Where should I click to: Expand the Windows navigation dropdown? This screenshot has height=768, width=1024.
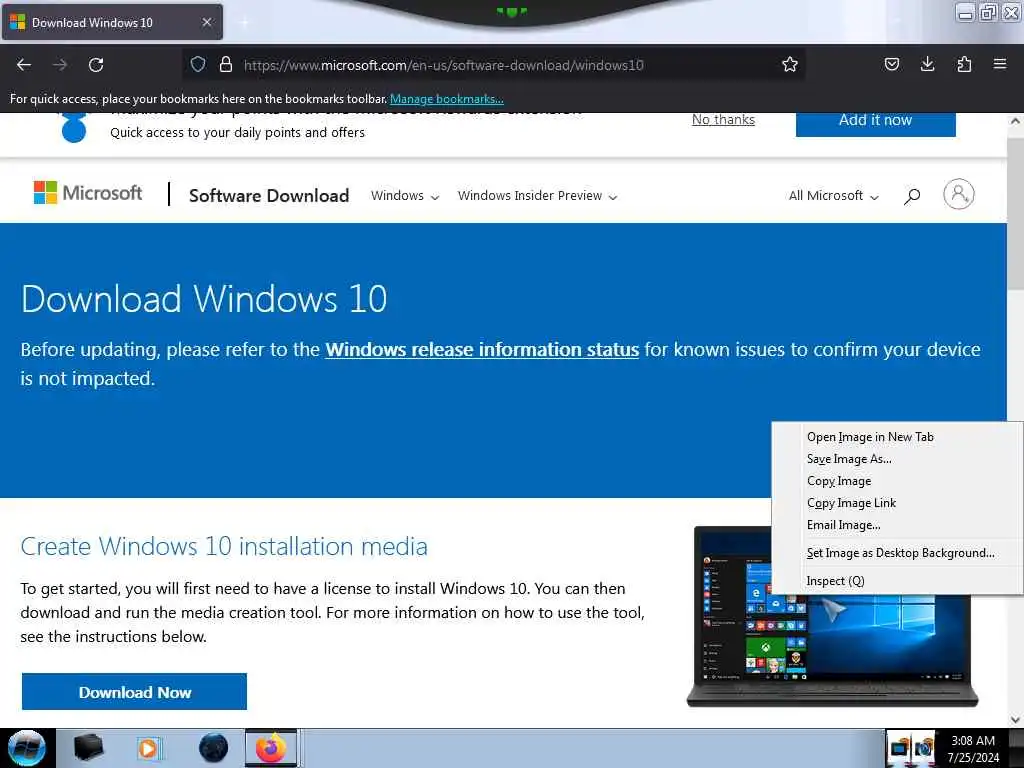405,196
